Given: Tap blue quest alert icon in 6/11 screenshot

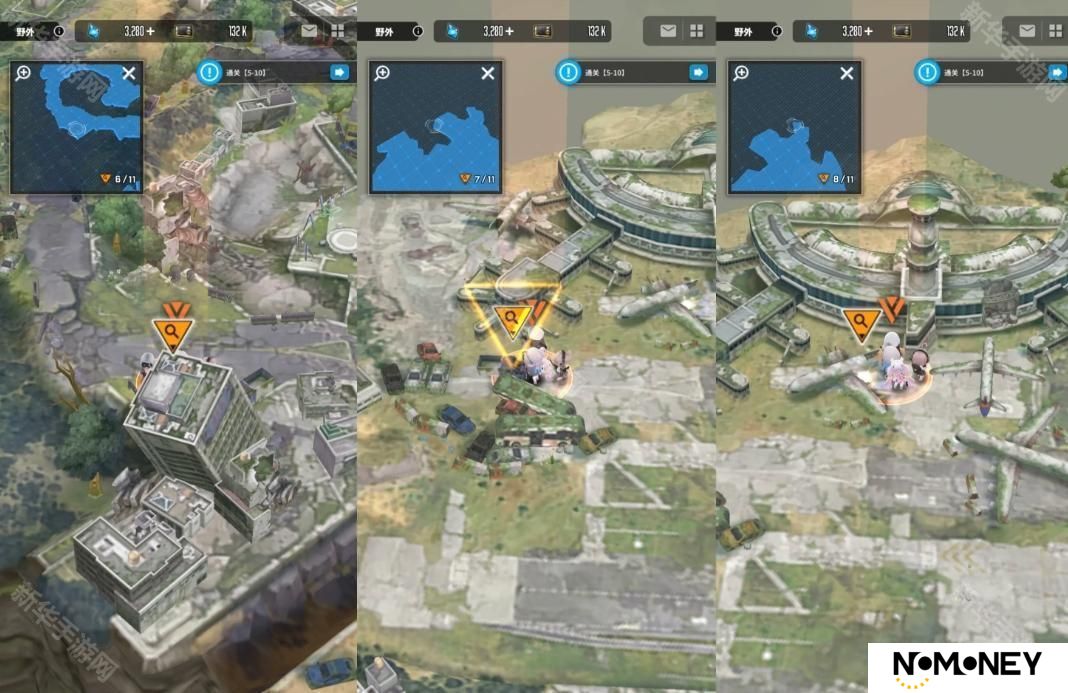Looking at the screenshot, I should [209, 72].
